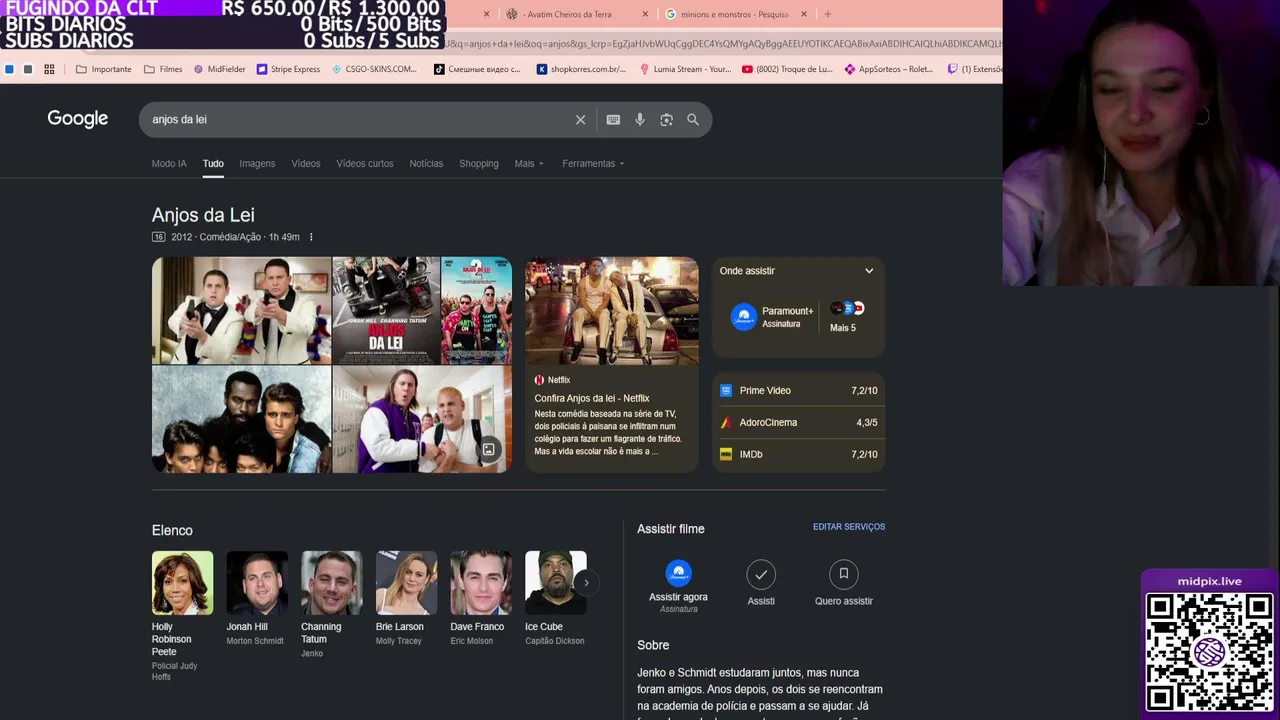Click the Assistir agora label
The image size is (1280, 720).
pyautogui.click(x=678, y=597)
